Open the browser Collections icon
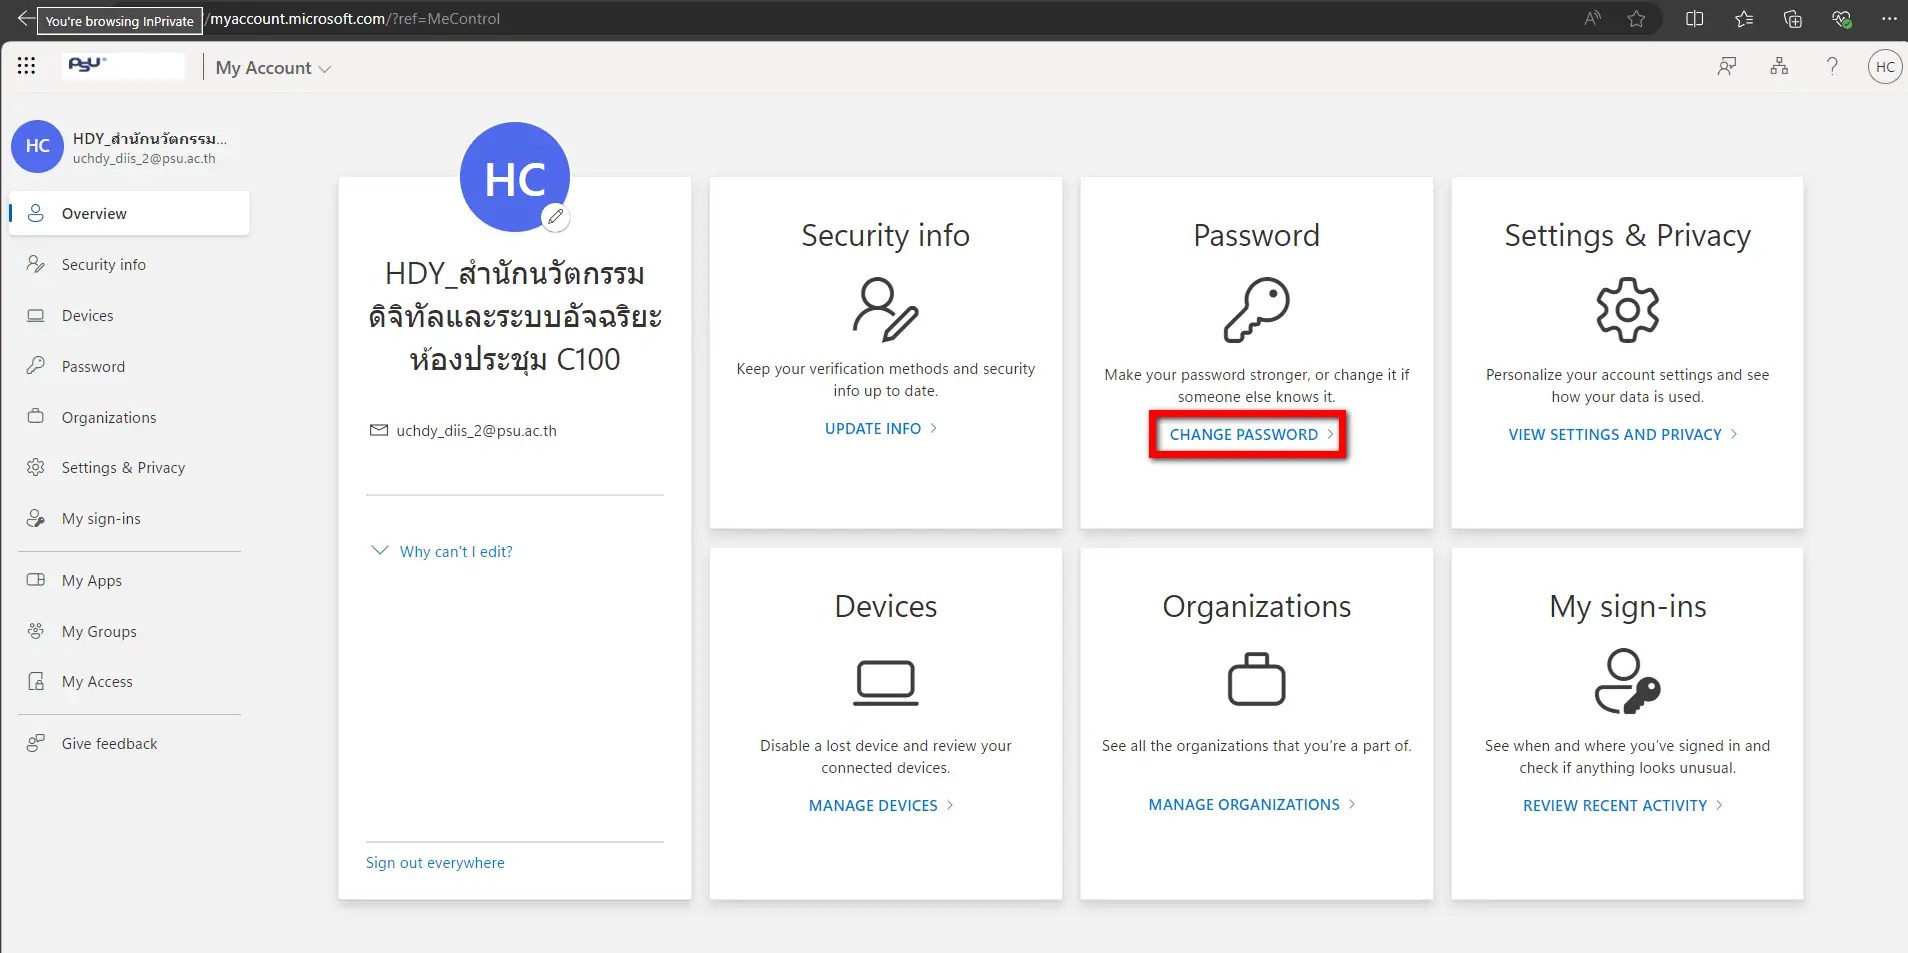The height and width of the screenshot is (953, 1908). click(x=1793, y=19)
